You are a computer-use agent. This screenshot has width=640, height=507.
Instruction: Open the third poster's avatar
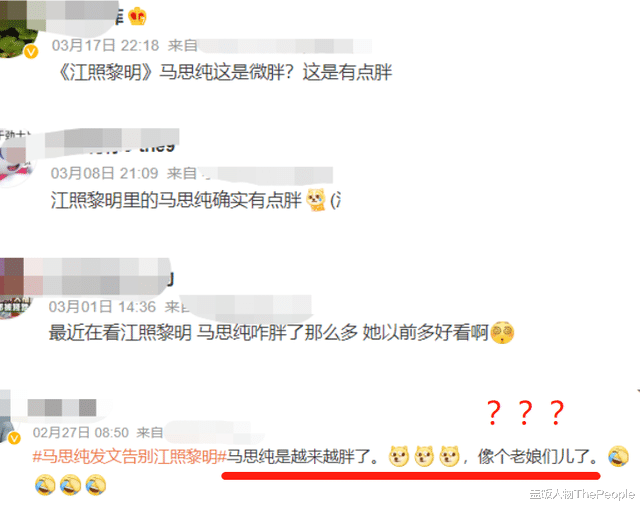[x=16, y=288]
